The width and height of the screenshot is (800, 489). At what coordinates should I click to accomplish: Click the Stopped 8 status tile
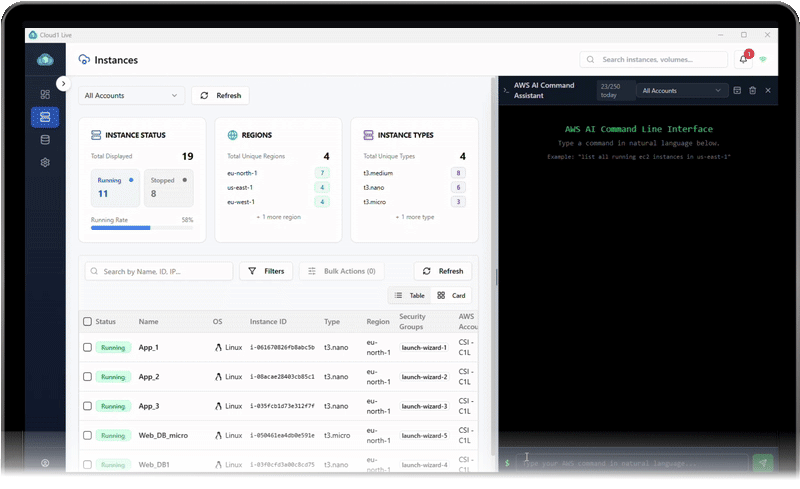[x=169, y=188]
